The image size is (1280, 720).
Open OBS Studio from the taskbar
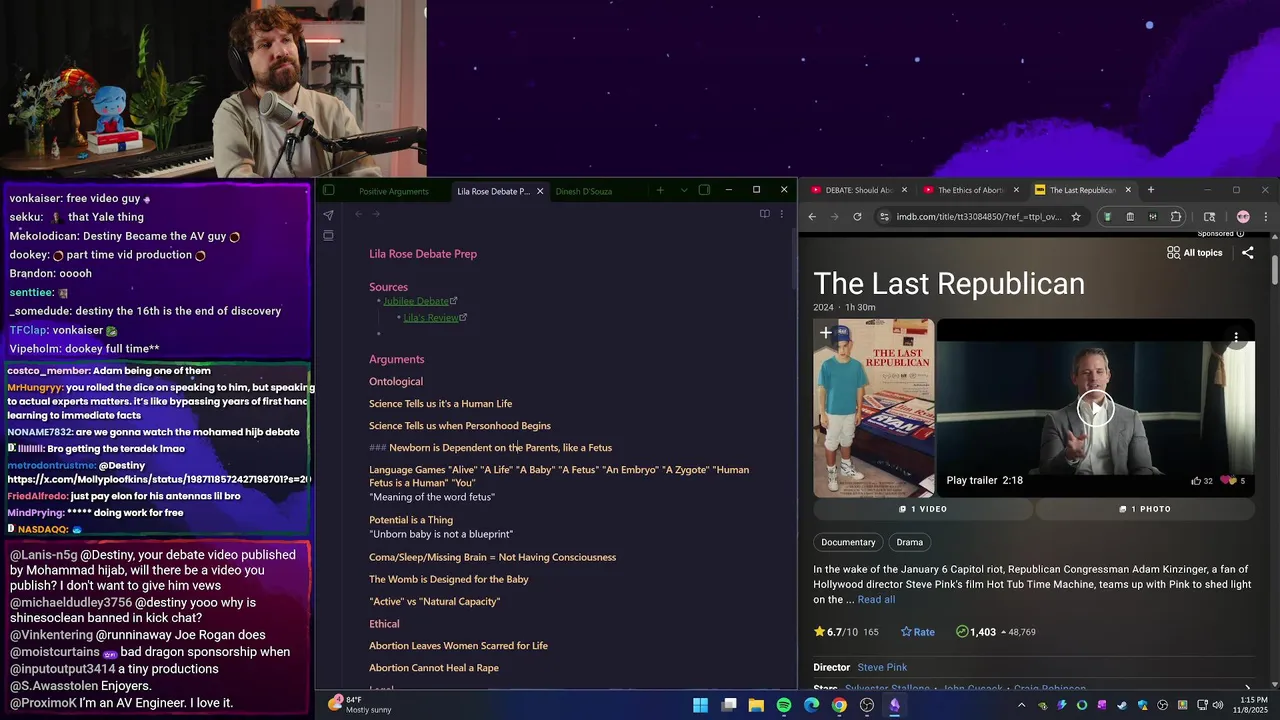click(x=867, y=705)
